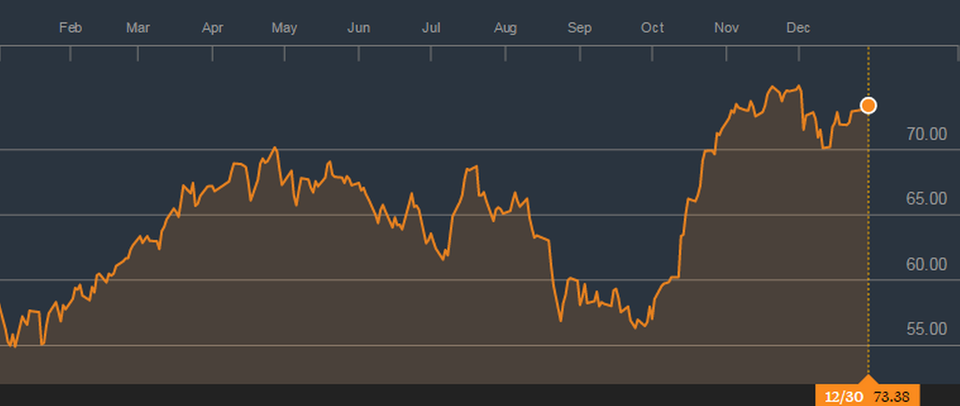Click the Dec label on the timeline
This screenshot has height=406, width=960.
[797, 28]
